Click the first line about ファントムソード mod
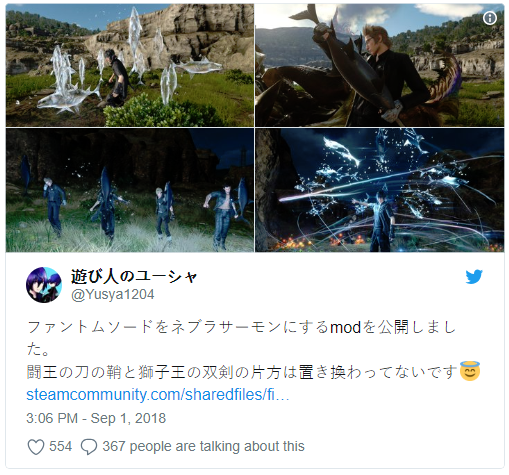The height and width of the screenshot is (475, 509). click(x=241, y=338)
